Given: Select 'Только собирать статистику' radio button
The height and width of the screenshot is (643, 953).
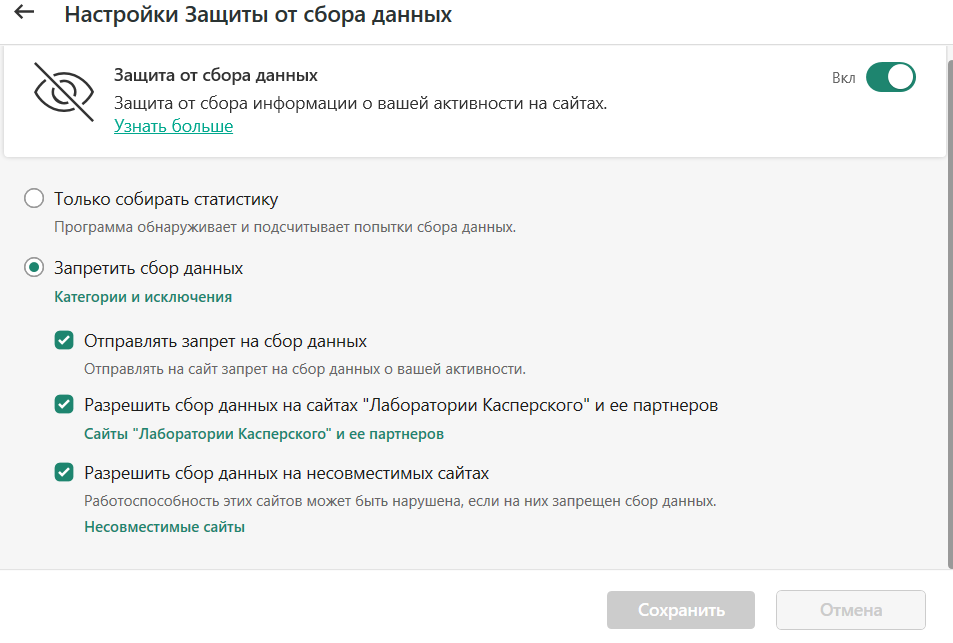Looking at the screenshot, I should click(34, 199).
